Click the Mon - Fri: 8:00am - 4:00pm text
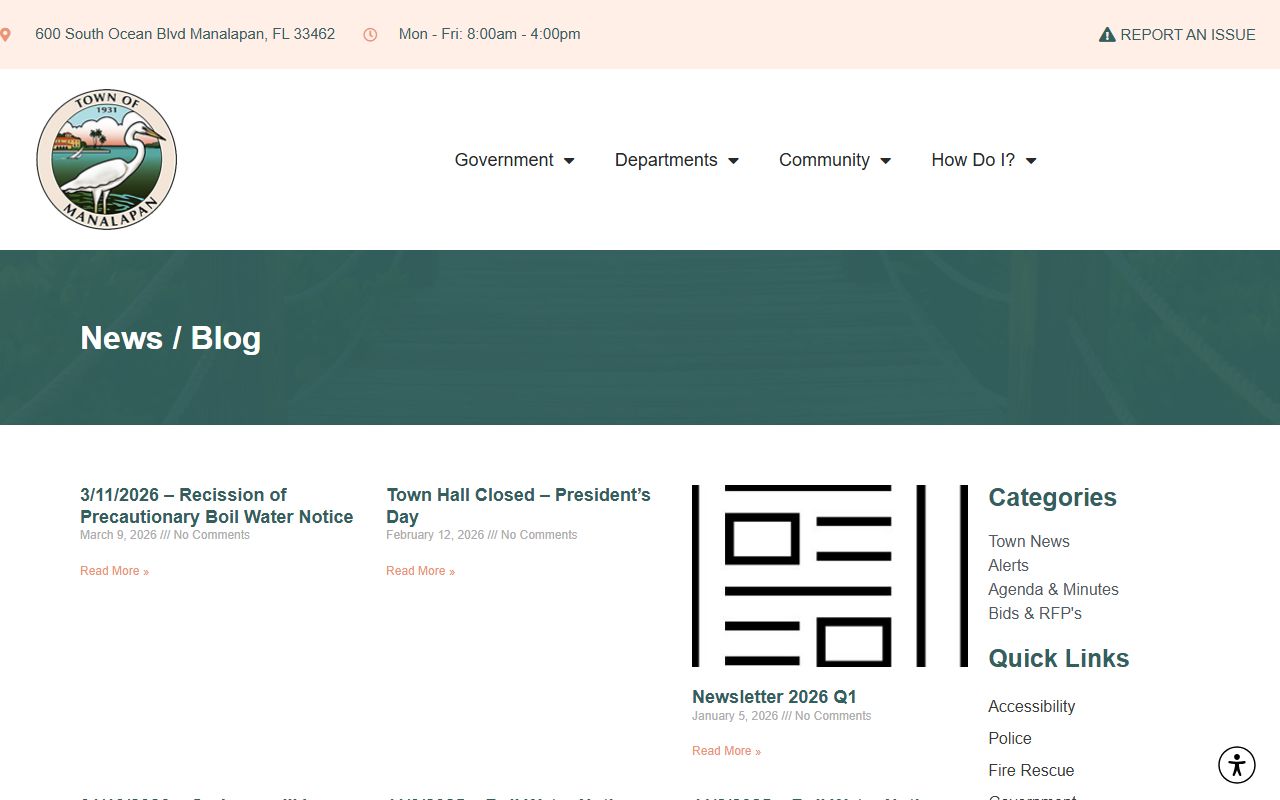This screenshot has height=800, width=1280. pyautogui.click(x=489, y=34)
